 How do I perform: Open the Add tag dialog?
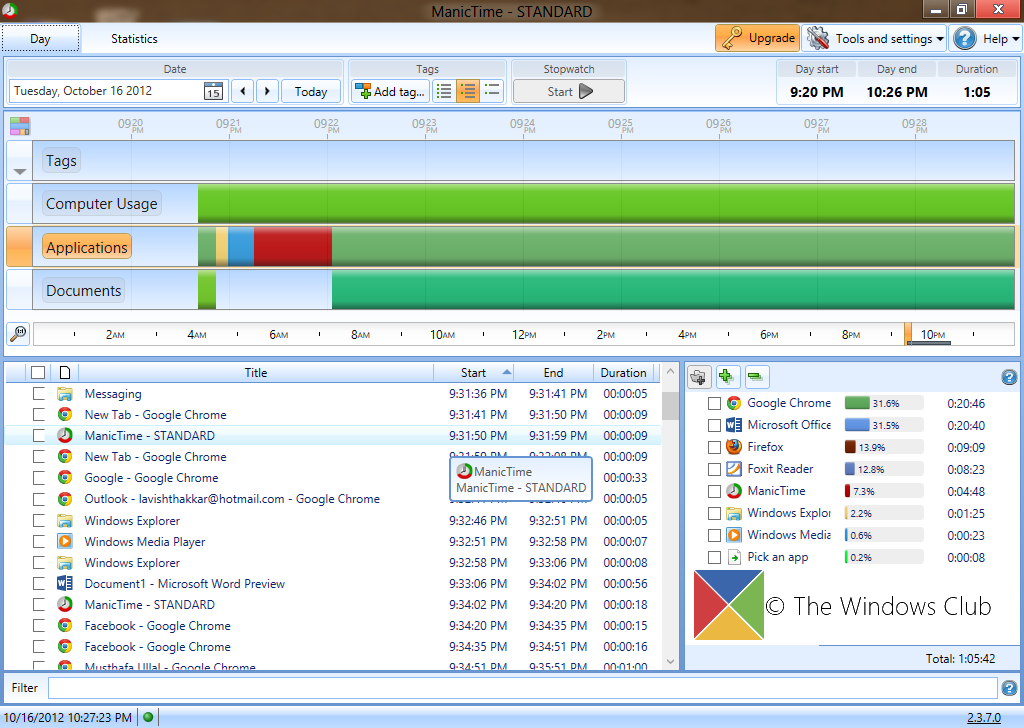tap(389, 91)
